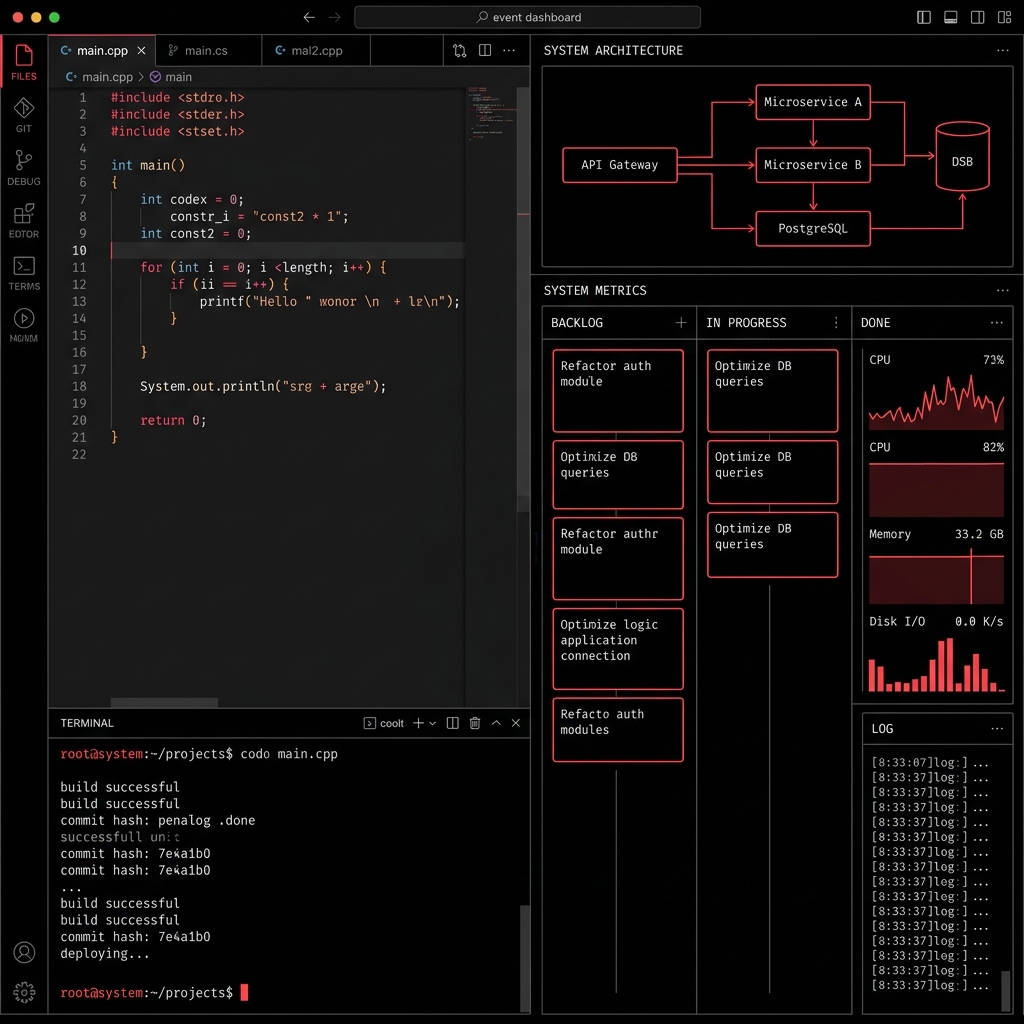
Task: Click the main.cpp breadcrumb
Action: pos(99,76)
